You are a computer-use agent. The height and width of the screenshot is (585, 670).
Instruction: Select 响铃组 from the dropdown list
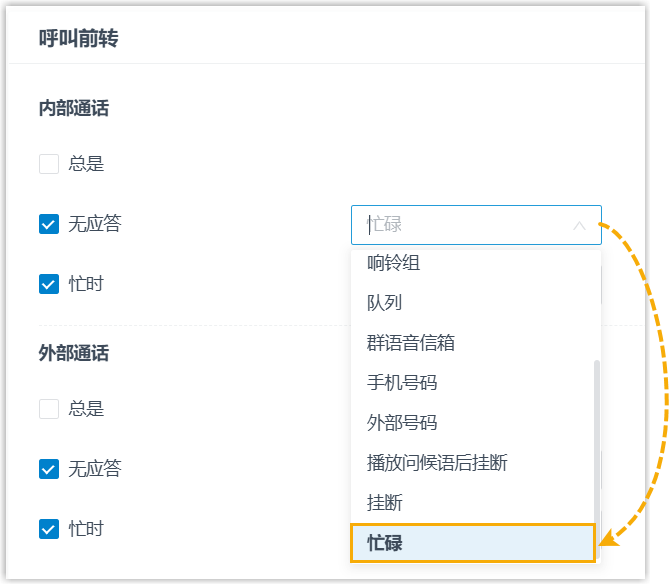[x=393, y=263]
